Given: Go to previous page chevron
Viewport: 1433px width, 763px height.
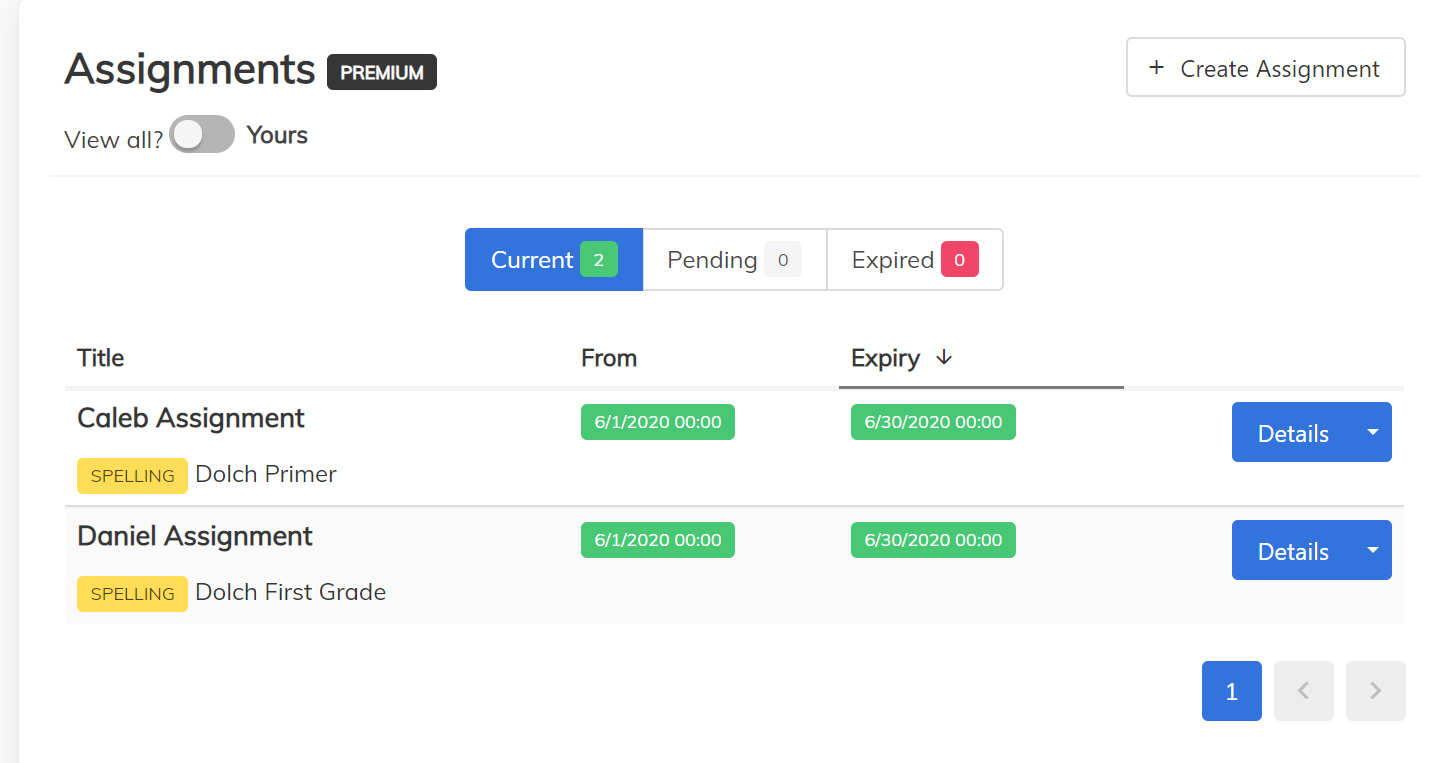Looking at the screenshot, I should coord(1303,691).
